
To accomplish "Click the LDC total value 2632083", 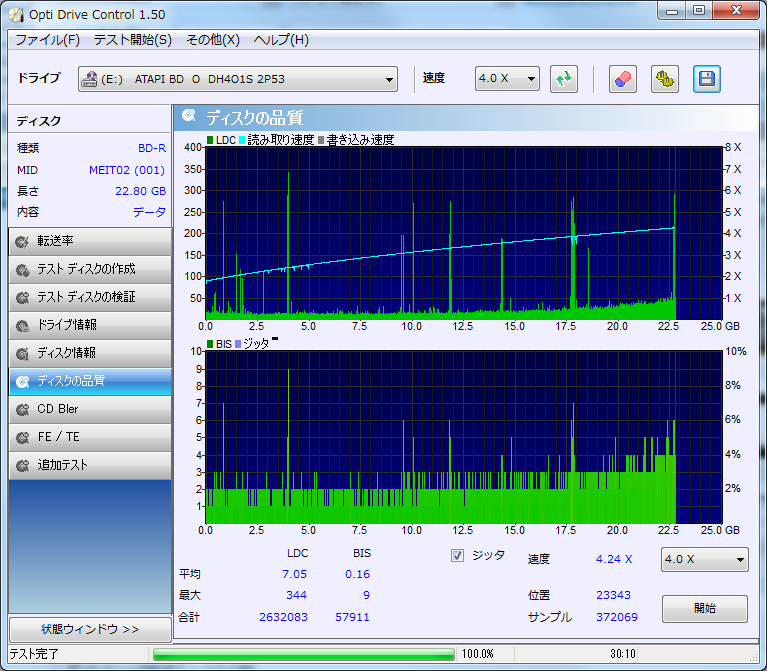I will (283, 617).
